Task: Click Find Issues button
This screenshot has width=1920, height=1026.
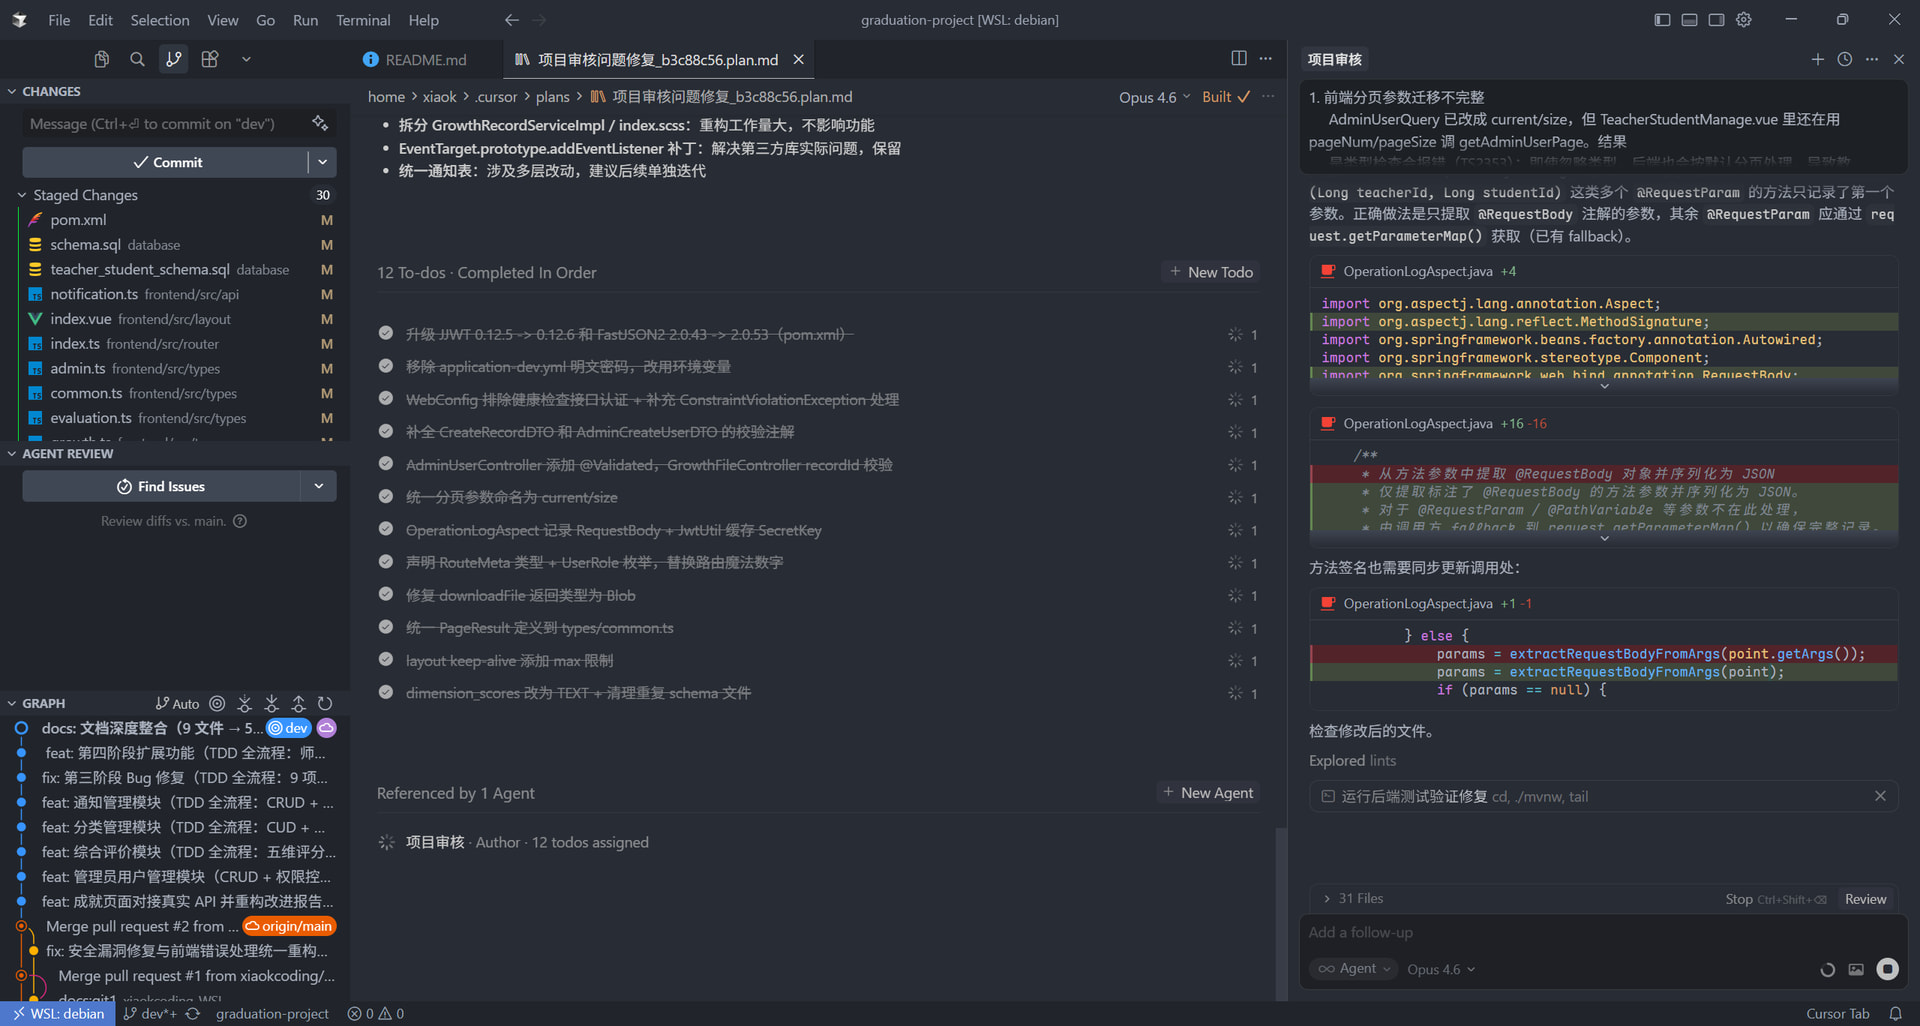Action: [x=162, y=486]
